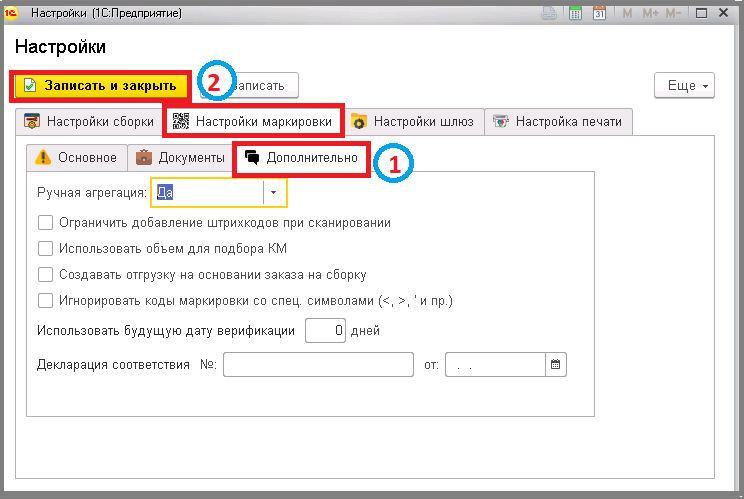The height and width of the screenshot is (499, 744).
Task: Switch to Настройка печати tab
Action: (x=558, y=122)
